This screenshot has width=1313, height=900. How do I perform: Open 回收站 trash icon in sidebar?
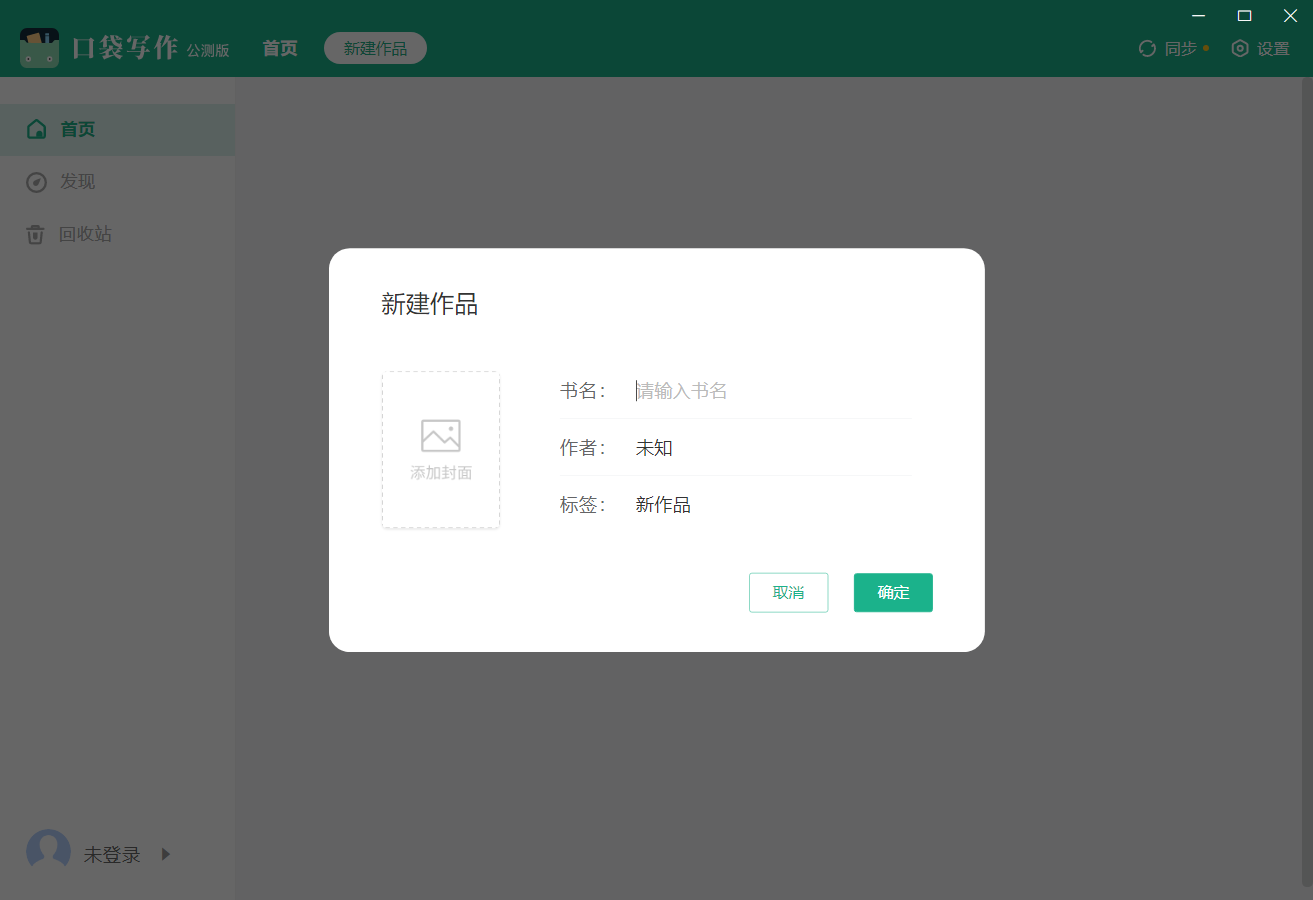click(x=36, y=235)
